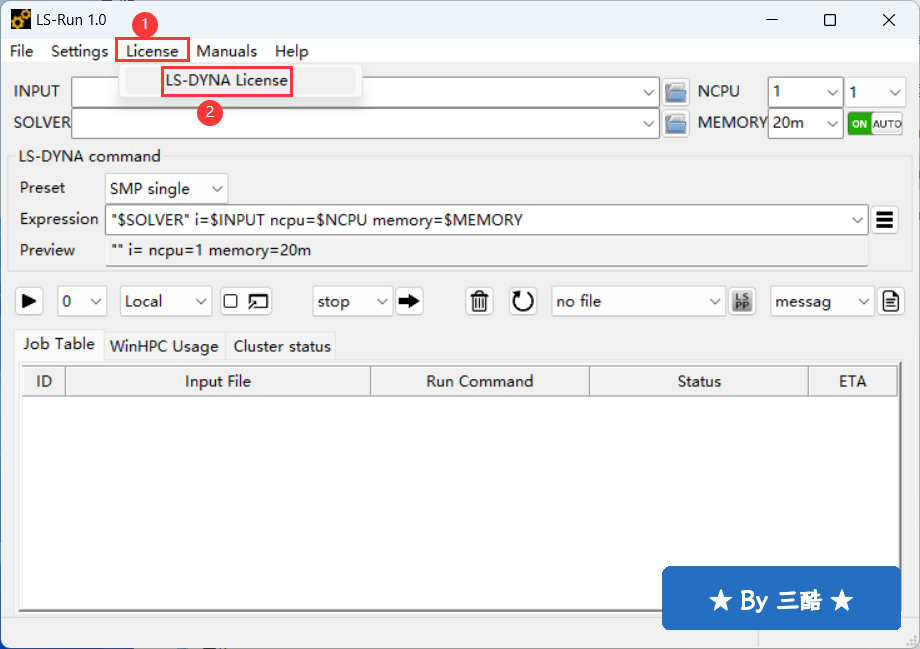This screenshot has width=920, height=649.
Task: Expand the INPUT path dropdown
Action: (648, 93)
